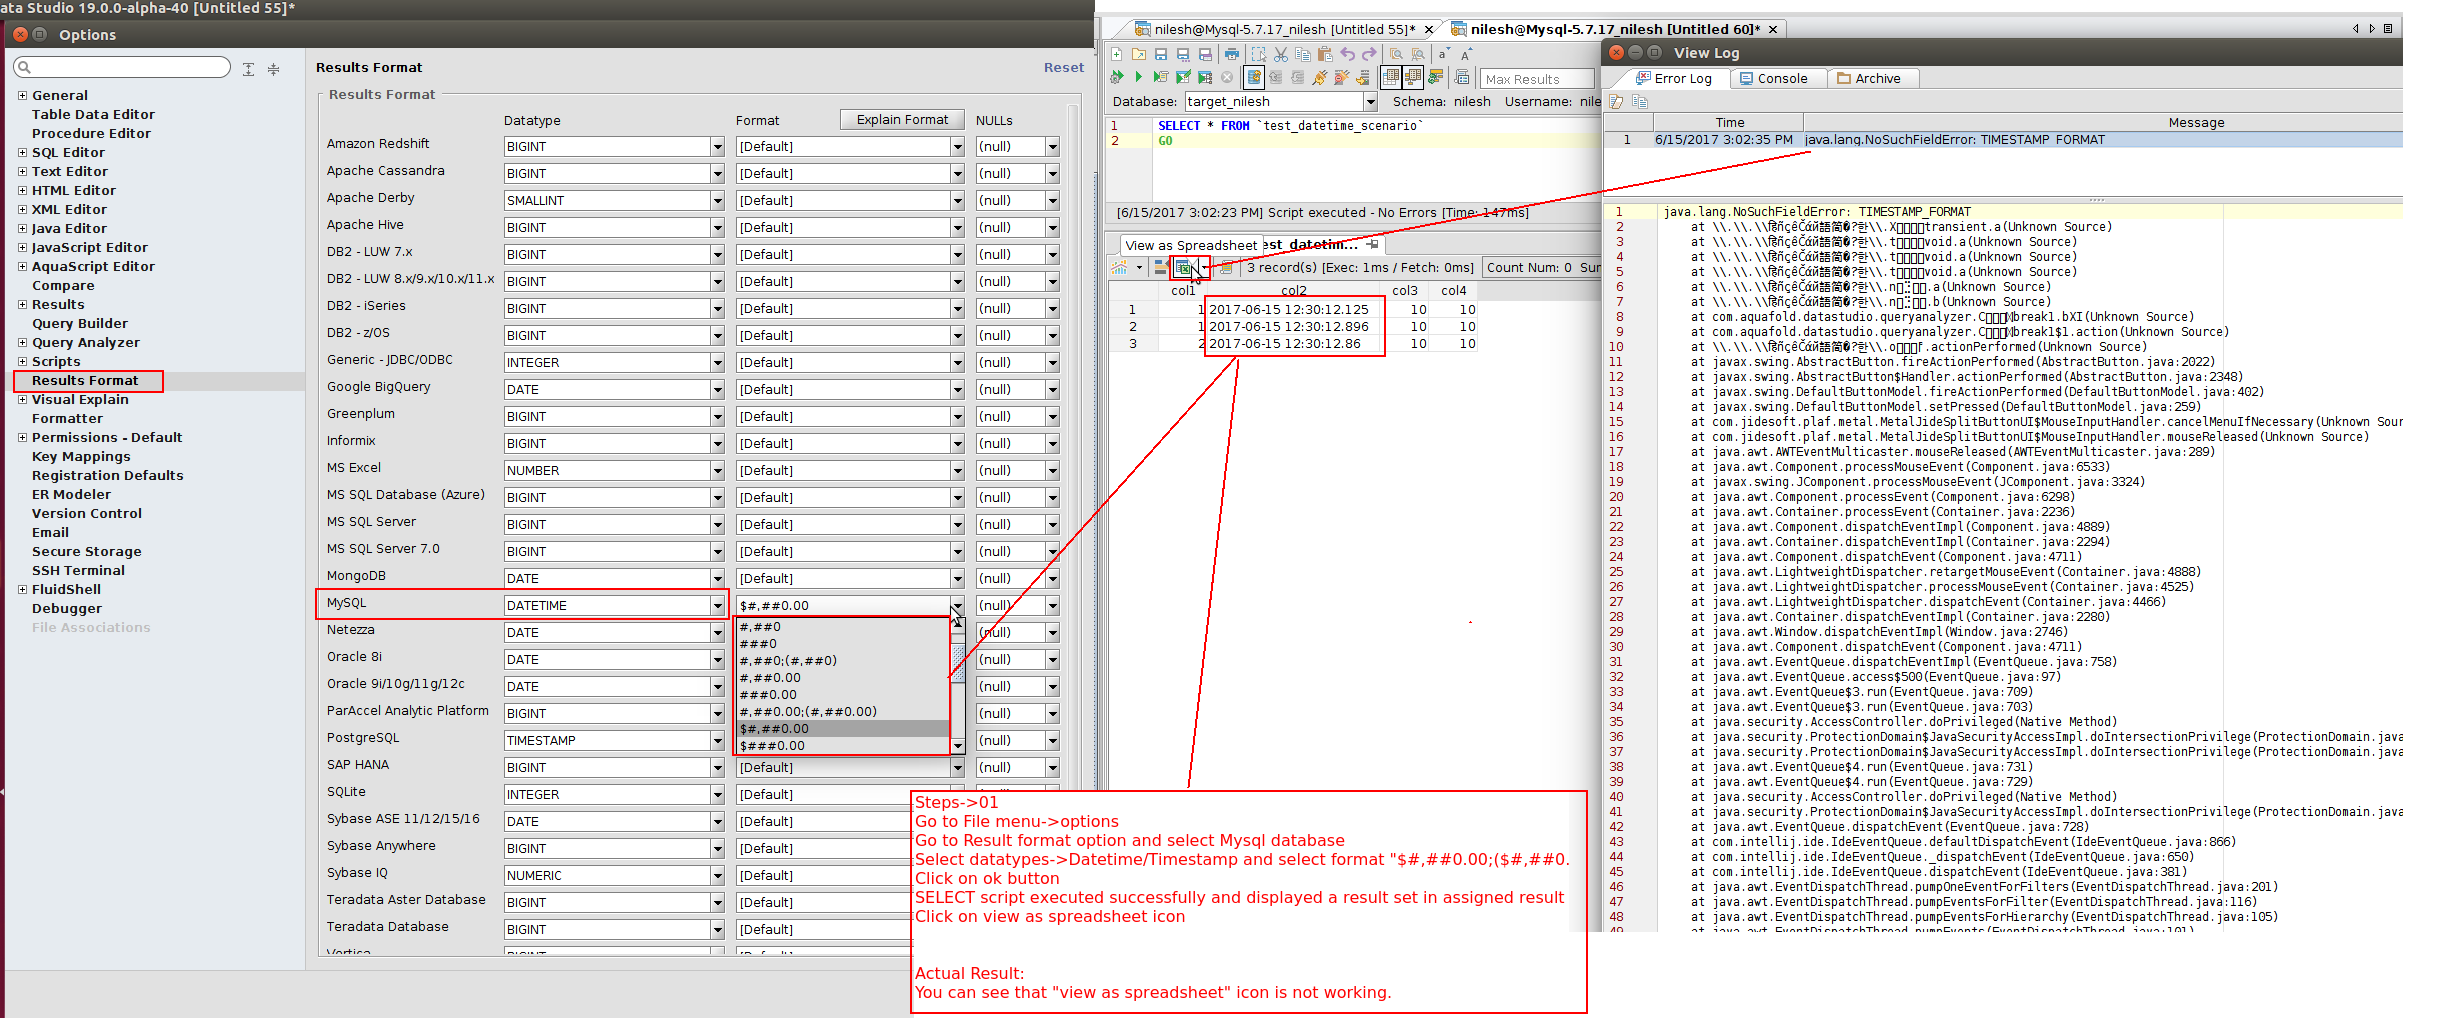2445x1018 pixels.
Task: Expand the Query Analyzer options node
Action: point(22,343)
